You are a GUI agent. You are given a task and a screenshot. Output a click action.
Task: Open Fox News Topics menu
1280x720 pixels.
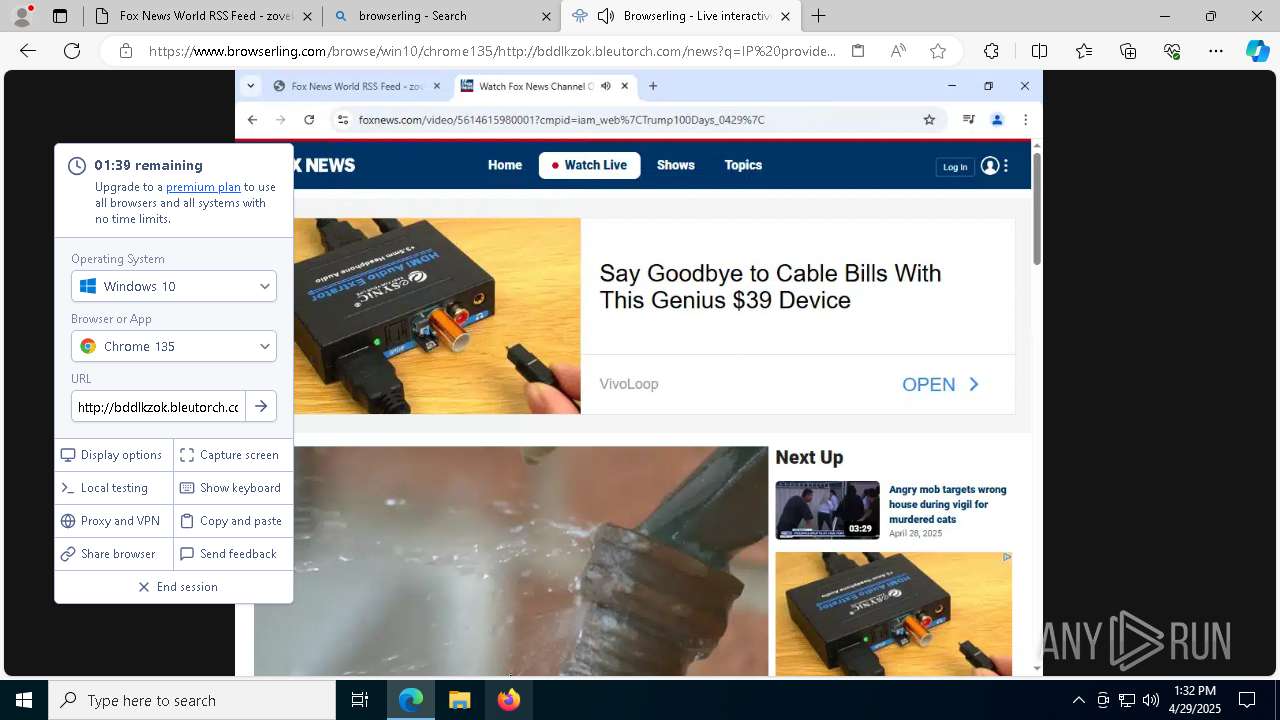[743, 165]
